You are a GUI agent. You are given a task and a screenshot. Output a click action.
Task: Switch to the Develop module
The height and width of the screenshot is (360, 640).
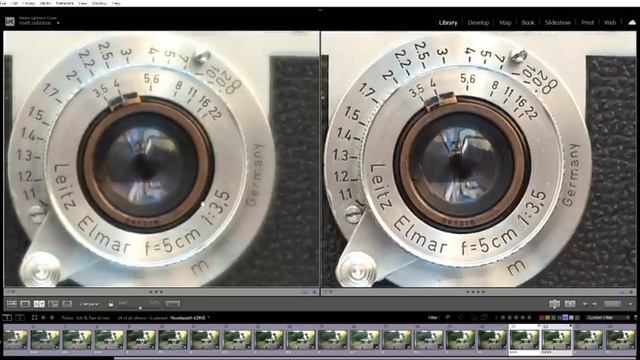[x=478, y=23]
